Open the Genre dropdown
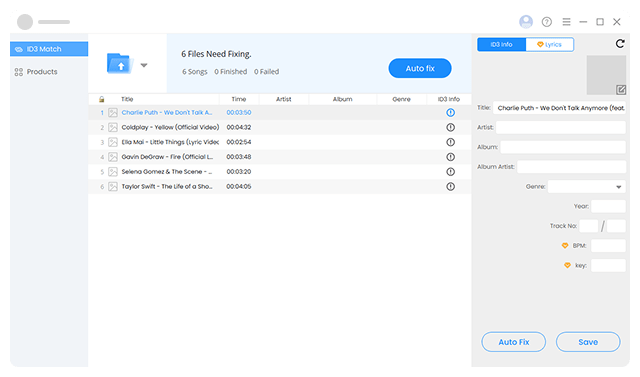640x377 pixels. tap(587, 186)
